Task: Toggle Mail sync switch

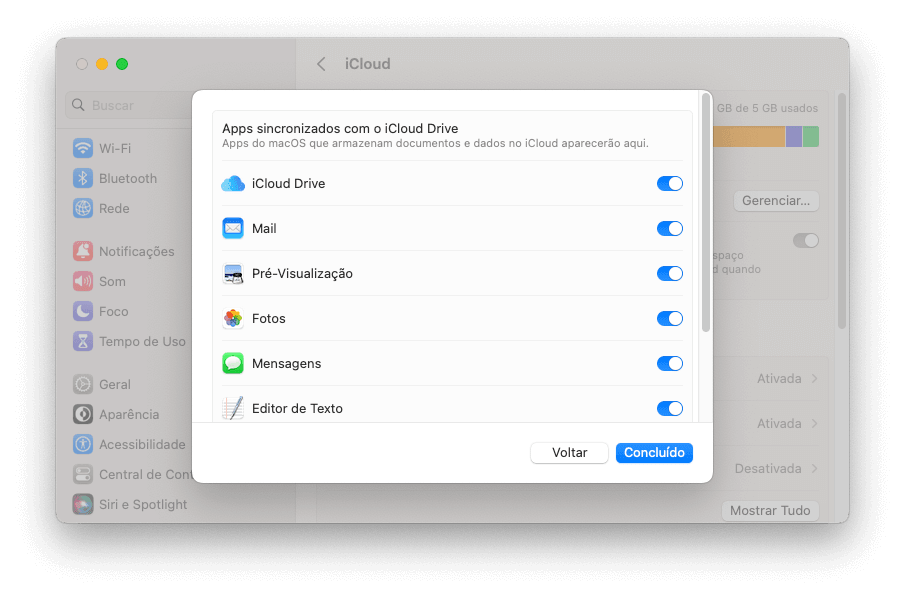Action: pyautogui.click(x=670, y=229)
